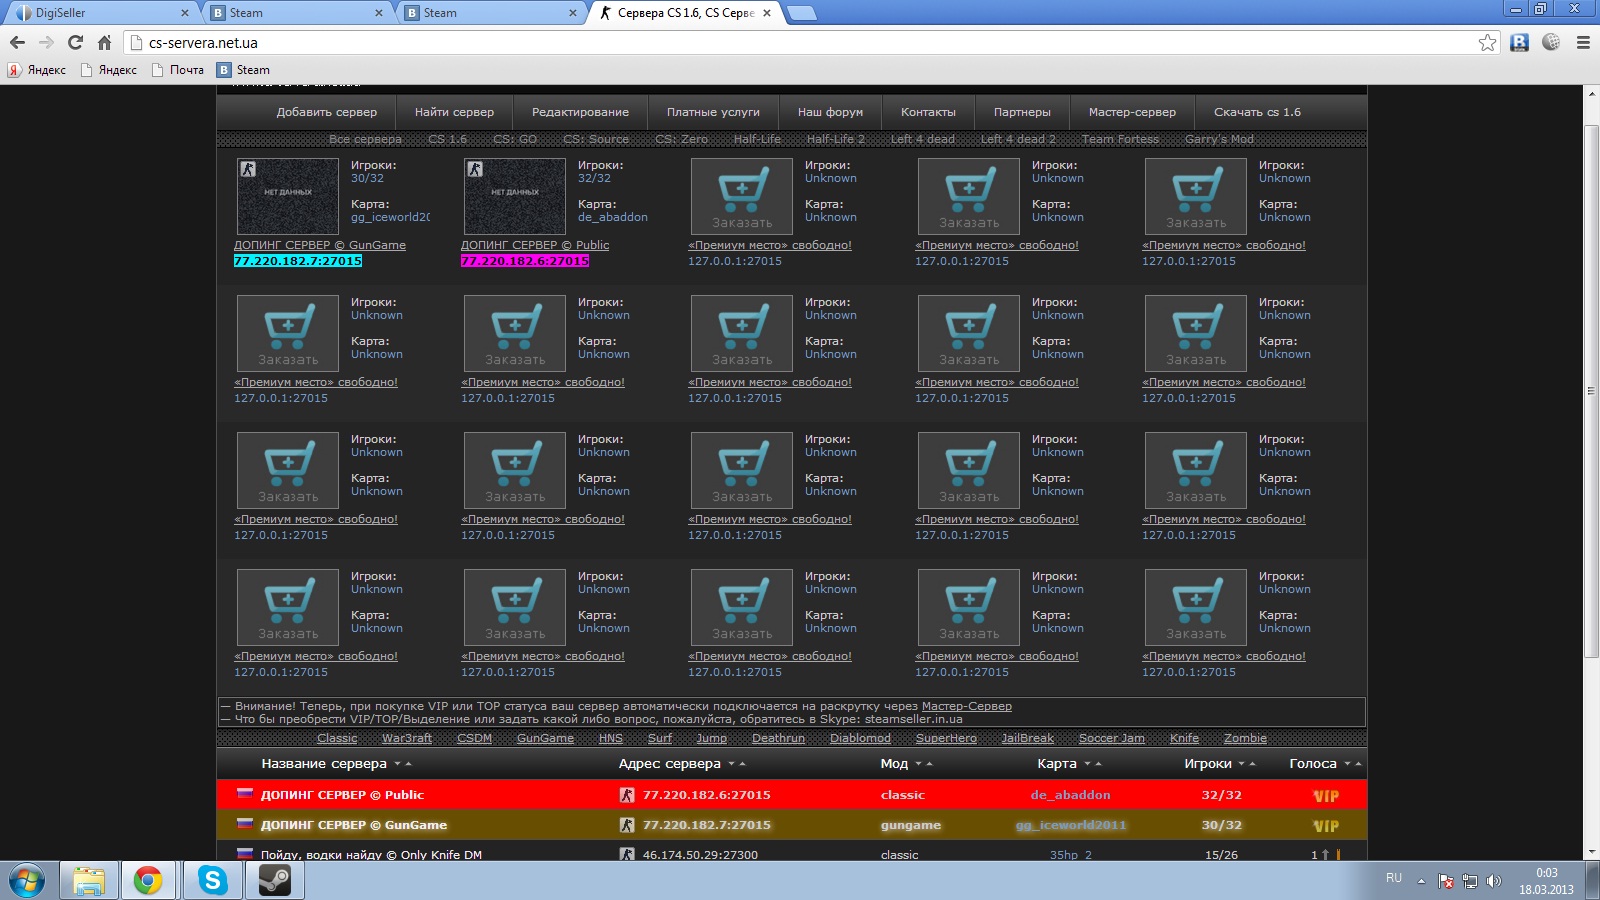Select the Платные услуги menu item
The height and width of the screenshot is (900, 1600).
(713, 112)
